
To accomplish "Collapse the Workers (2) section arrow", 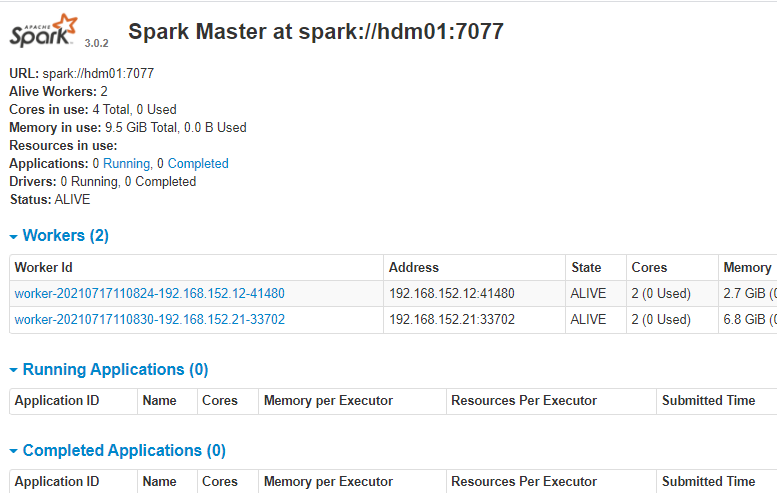I will pos(13,237).
